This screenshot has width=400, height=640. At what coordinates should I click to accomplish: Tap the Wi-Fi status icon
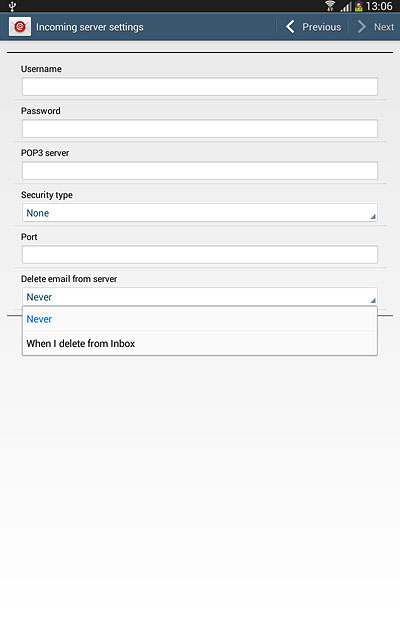pos(330,6)
